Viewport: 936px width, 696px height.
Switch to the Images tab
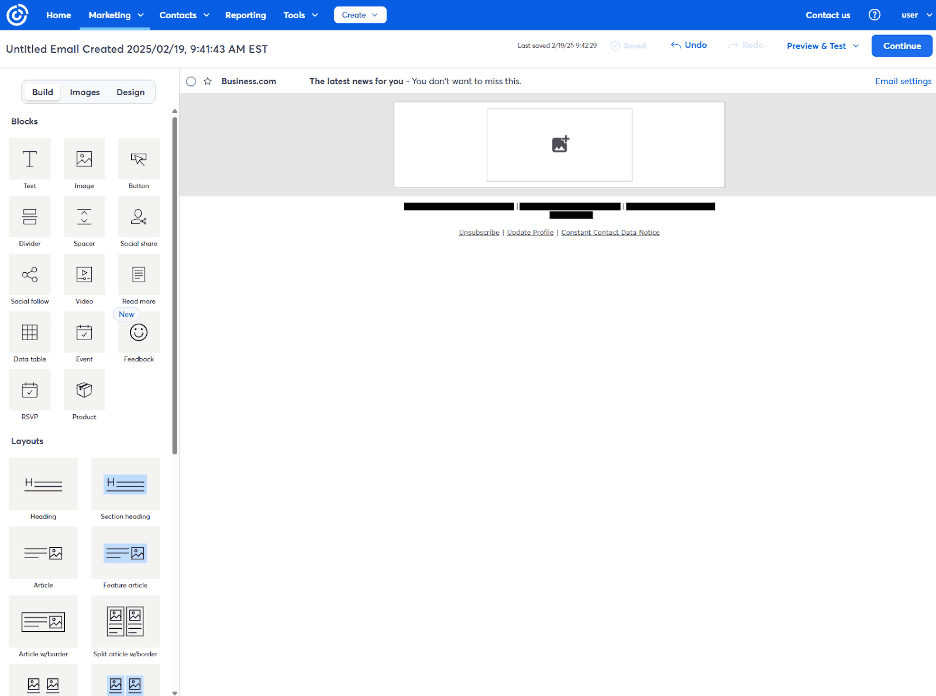tap(85, 92)
